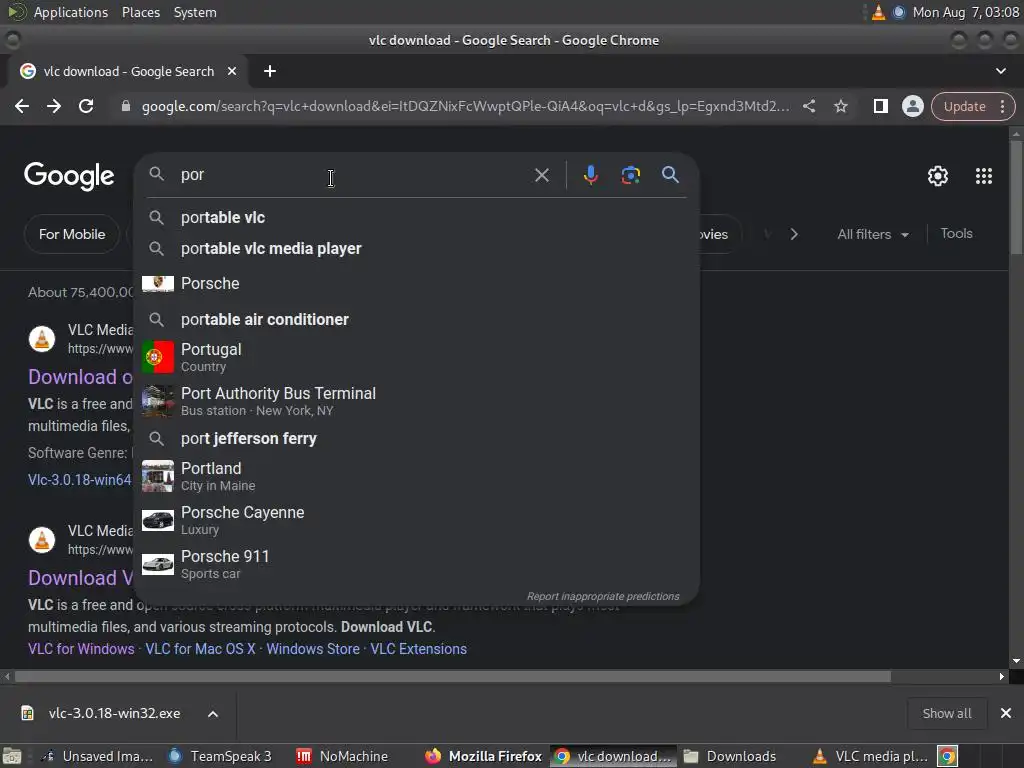
Task: Click the VLC cone tray icon
Action: (x=878, y=12)
